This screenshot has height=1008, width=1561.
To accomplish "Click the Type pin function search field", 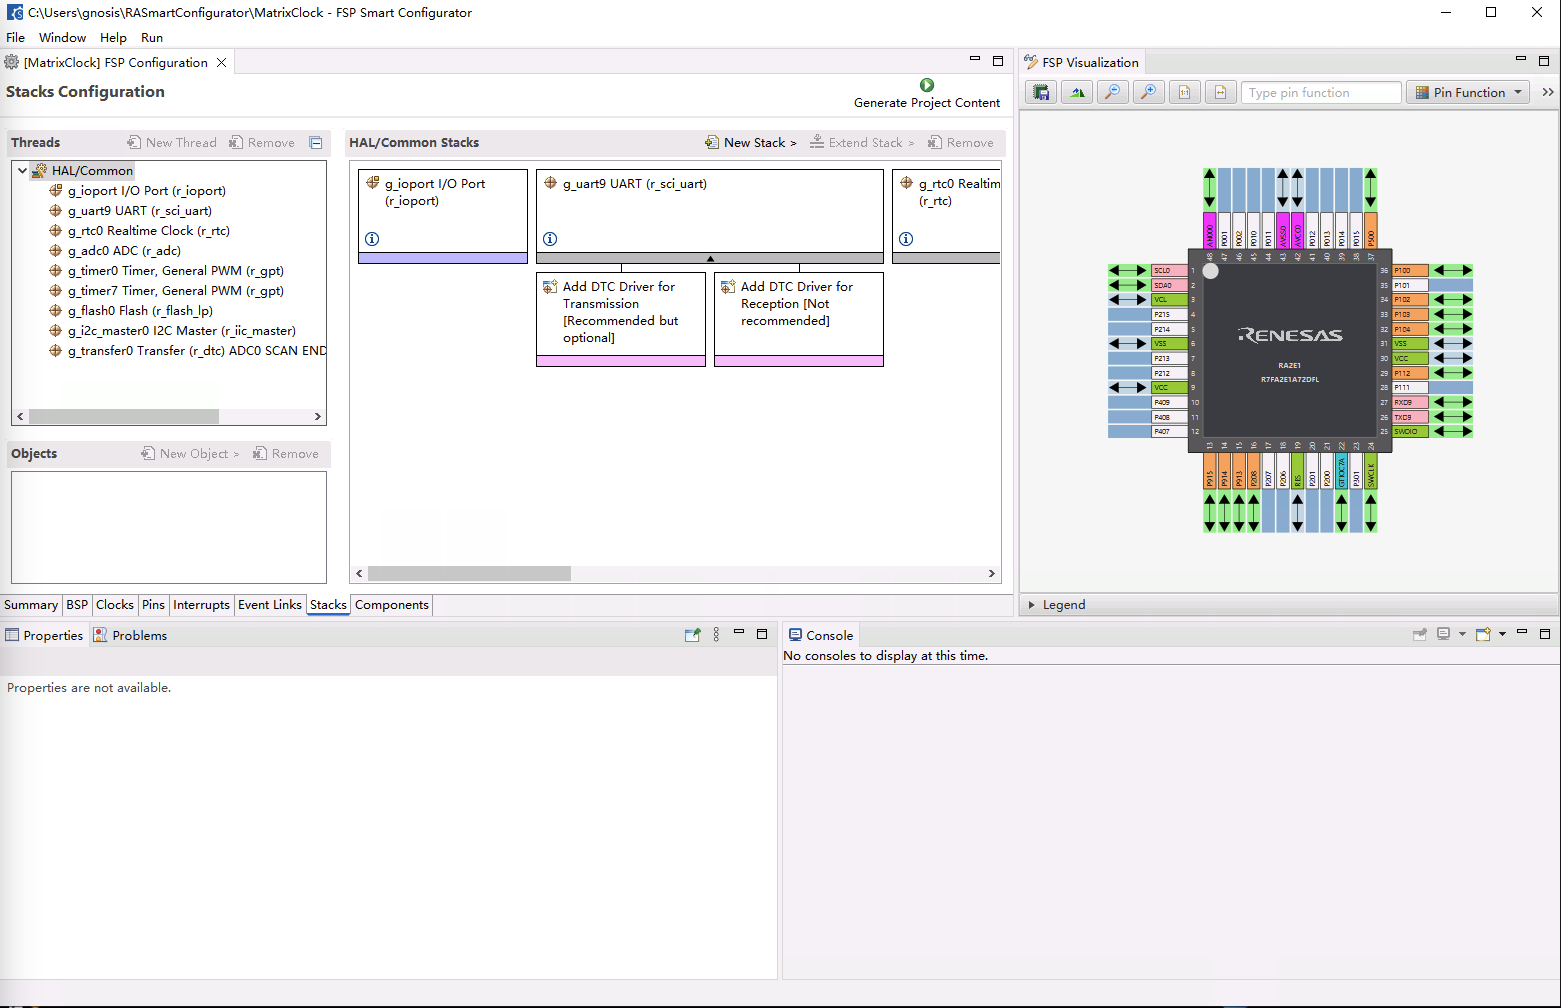I will tap(1320, 93).
